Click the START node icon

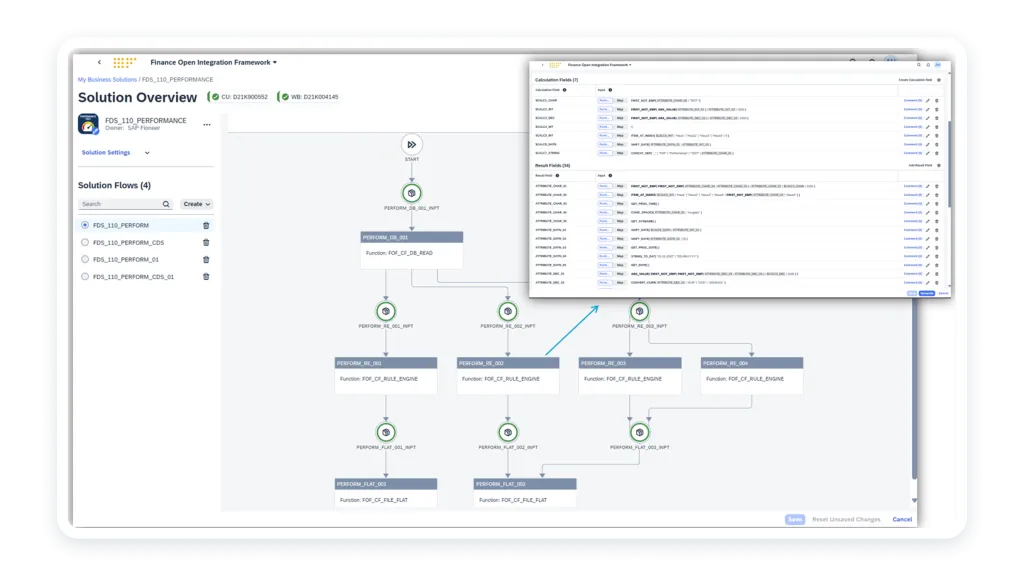[x=411, y=144]
